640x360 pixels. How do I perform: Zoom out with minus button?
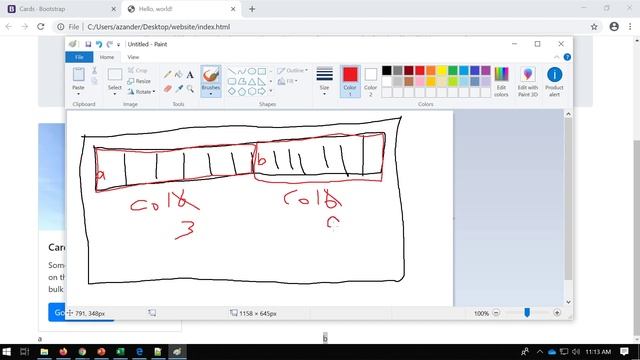coord(496,313)
